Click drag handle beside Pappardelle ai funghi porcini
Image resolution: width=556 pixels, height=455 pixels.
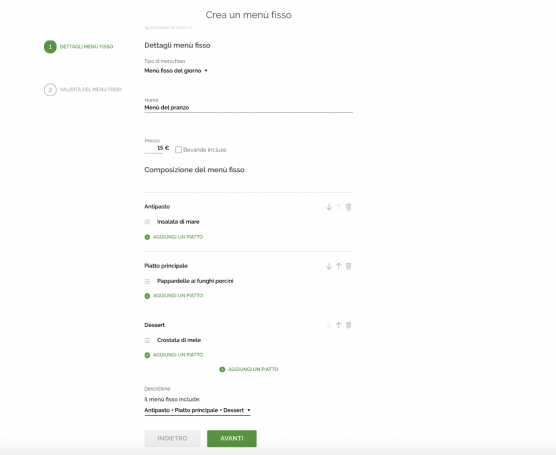tap(148, 281)
